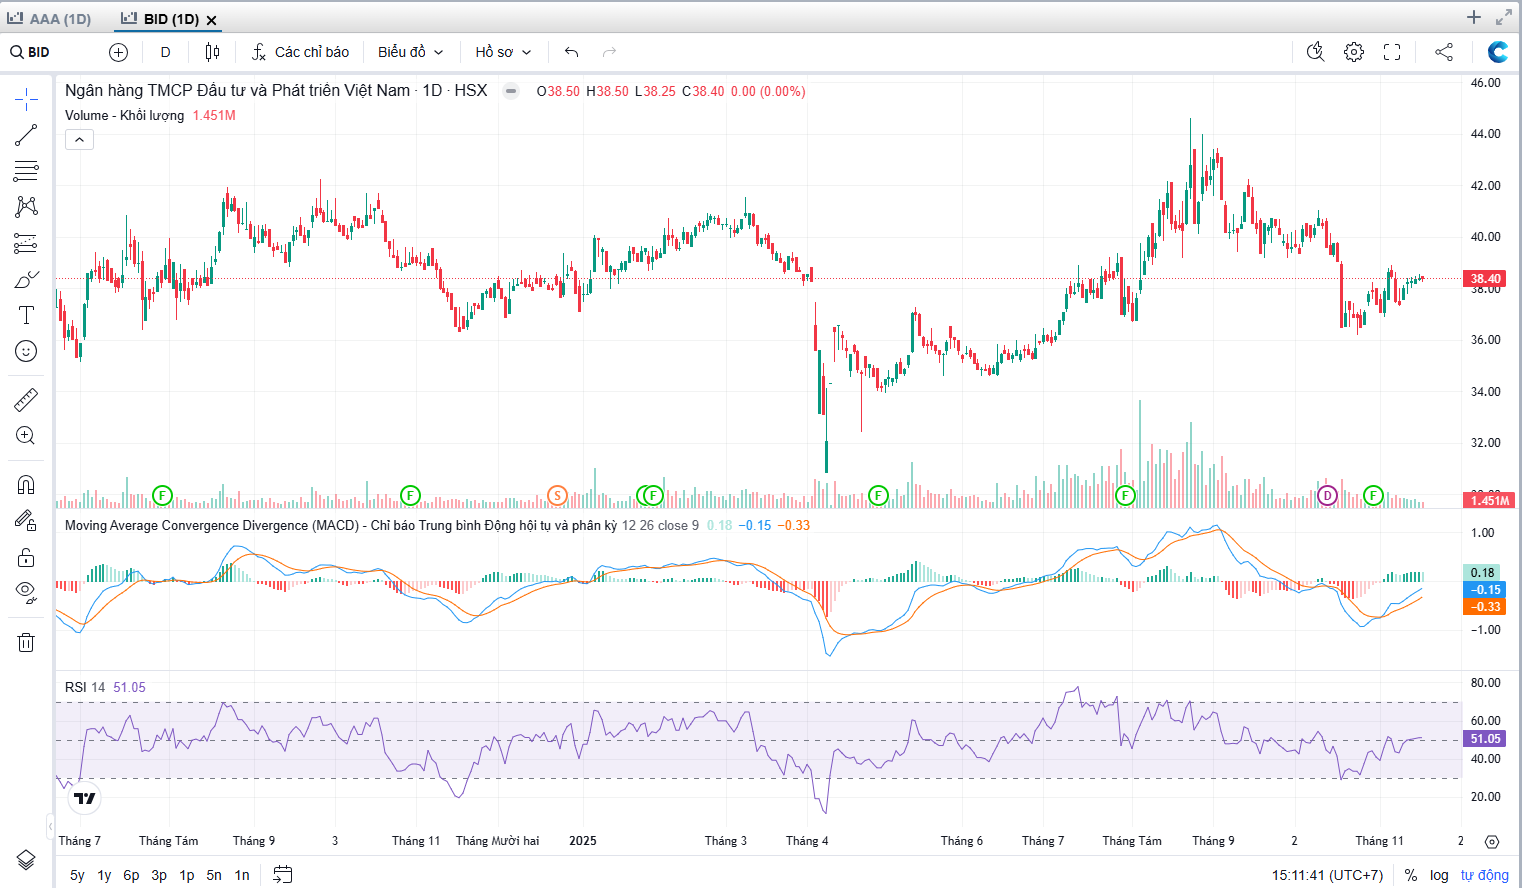Switch to the AAA (1D) tab
The height and width of the screenshot is (888, 1522).
50,19
